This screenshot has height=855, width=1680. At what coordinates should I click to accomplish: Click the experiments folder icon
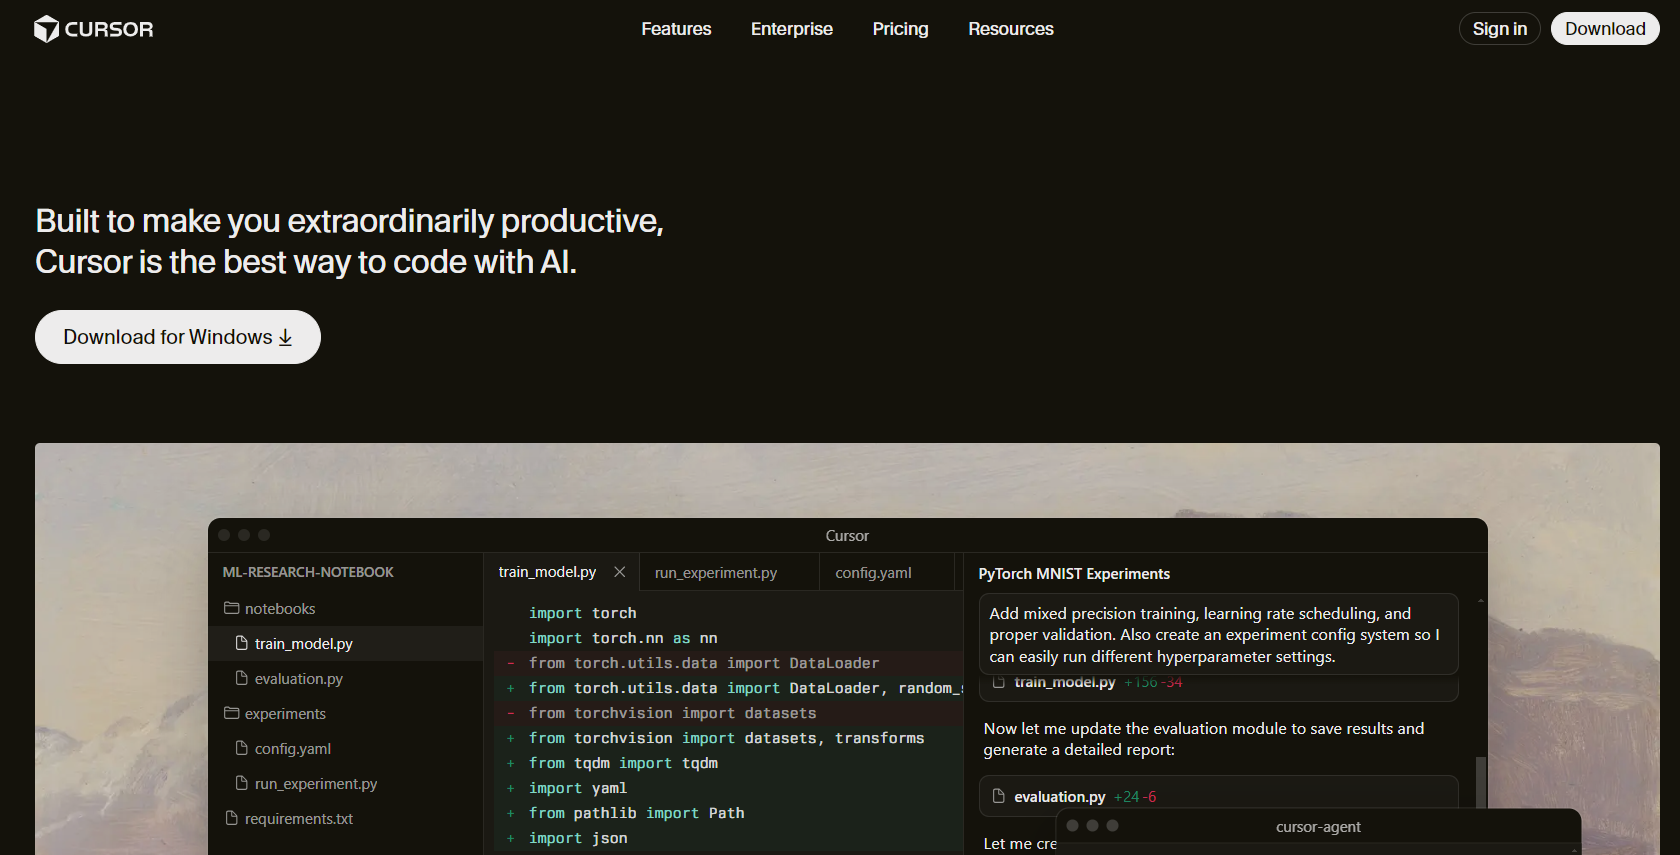point(232,713)
